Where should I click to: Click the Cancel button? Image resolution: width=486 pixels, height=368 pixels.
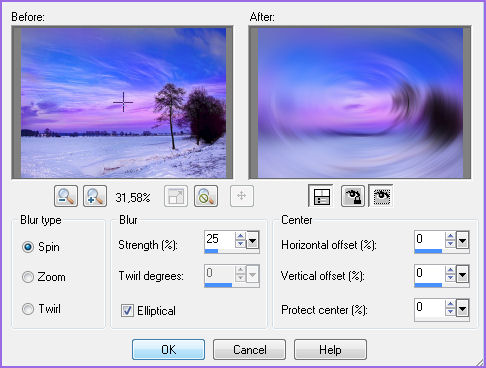click(x=249, y=349)
